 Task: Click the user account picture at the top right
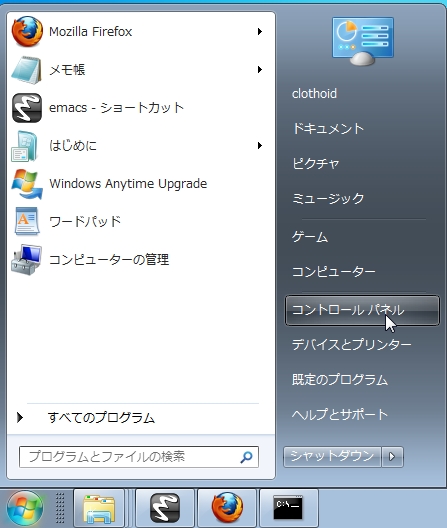click(x=363, y=41)
